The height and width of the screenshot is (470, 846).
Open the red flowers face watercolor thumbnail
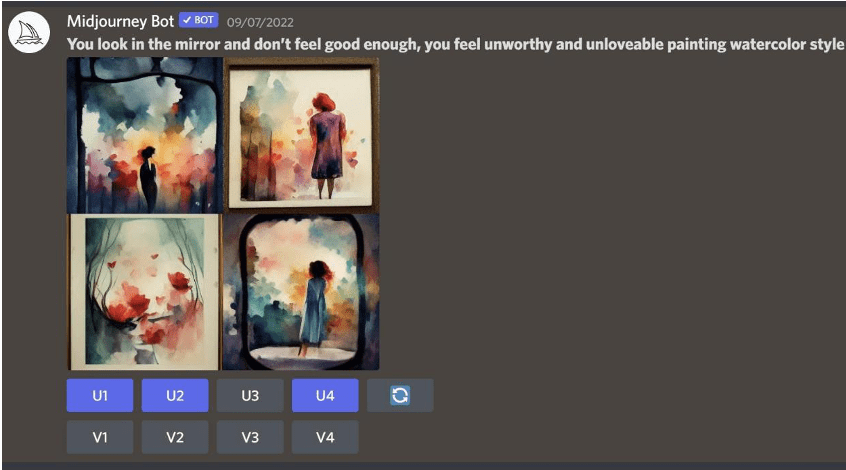tap(145, 292)
